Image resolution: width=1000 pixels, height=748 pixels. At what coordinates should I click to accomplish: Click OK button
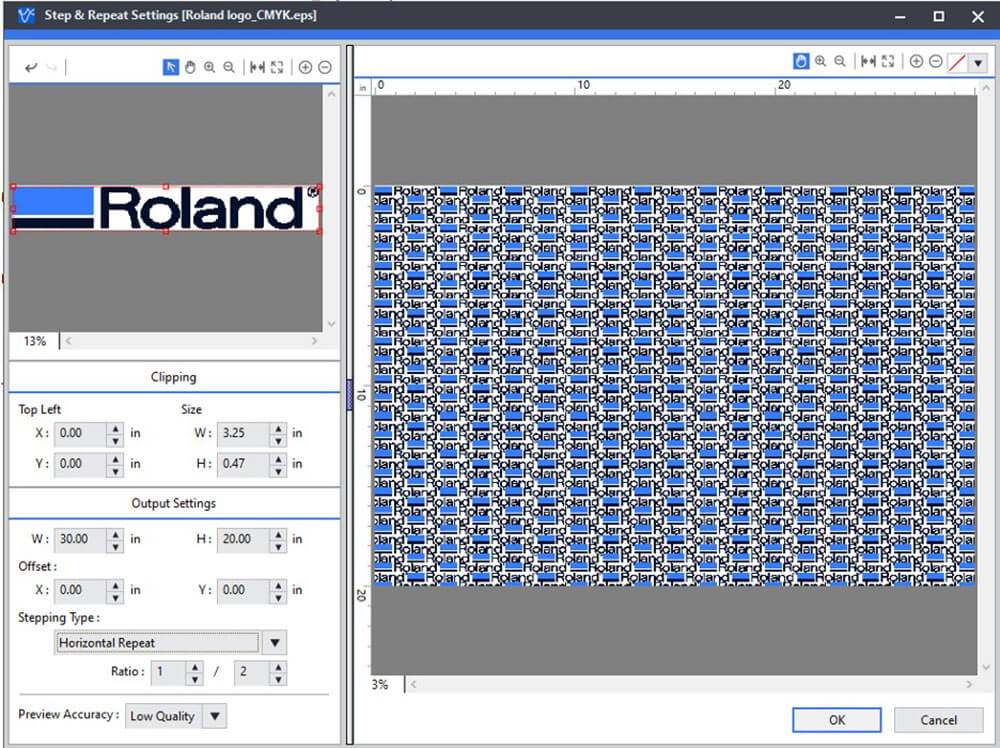[x=837, y=720]
